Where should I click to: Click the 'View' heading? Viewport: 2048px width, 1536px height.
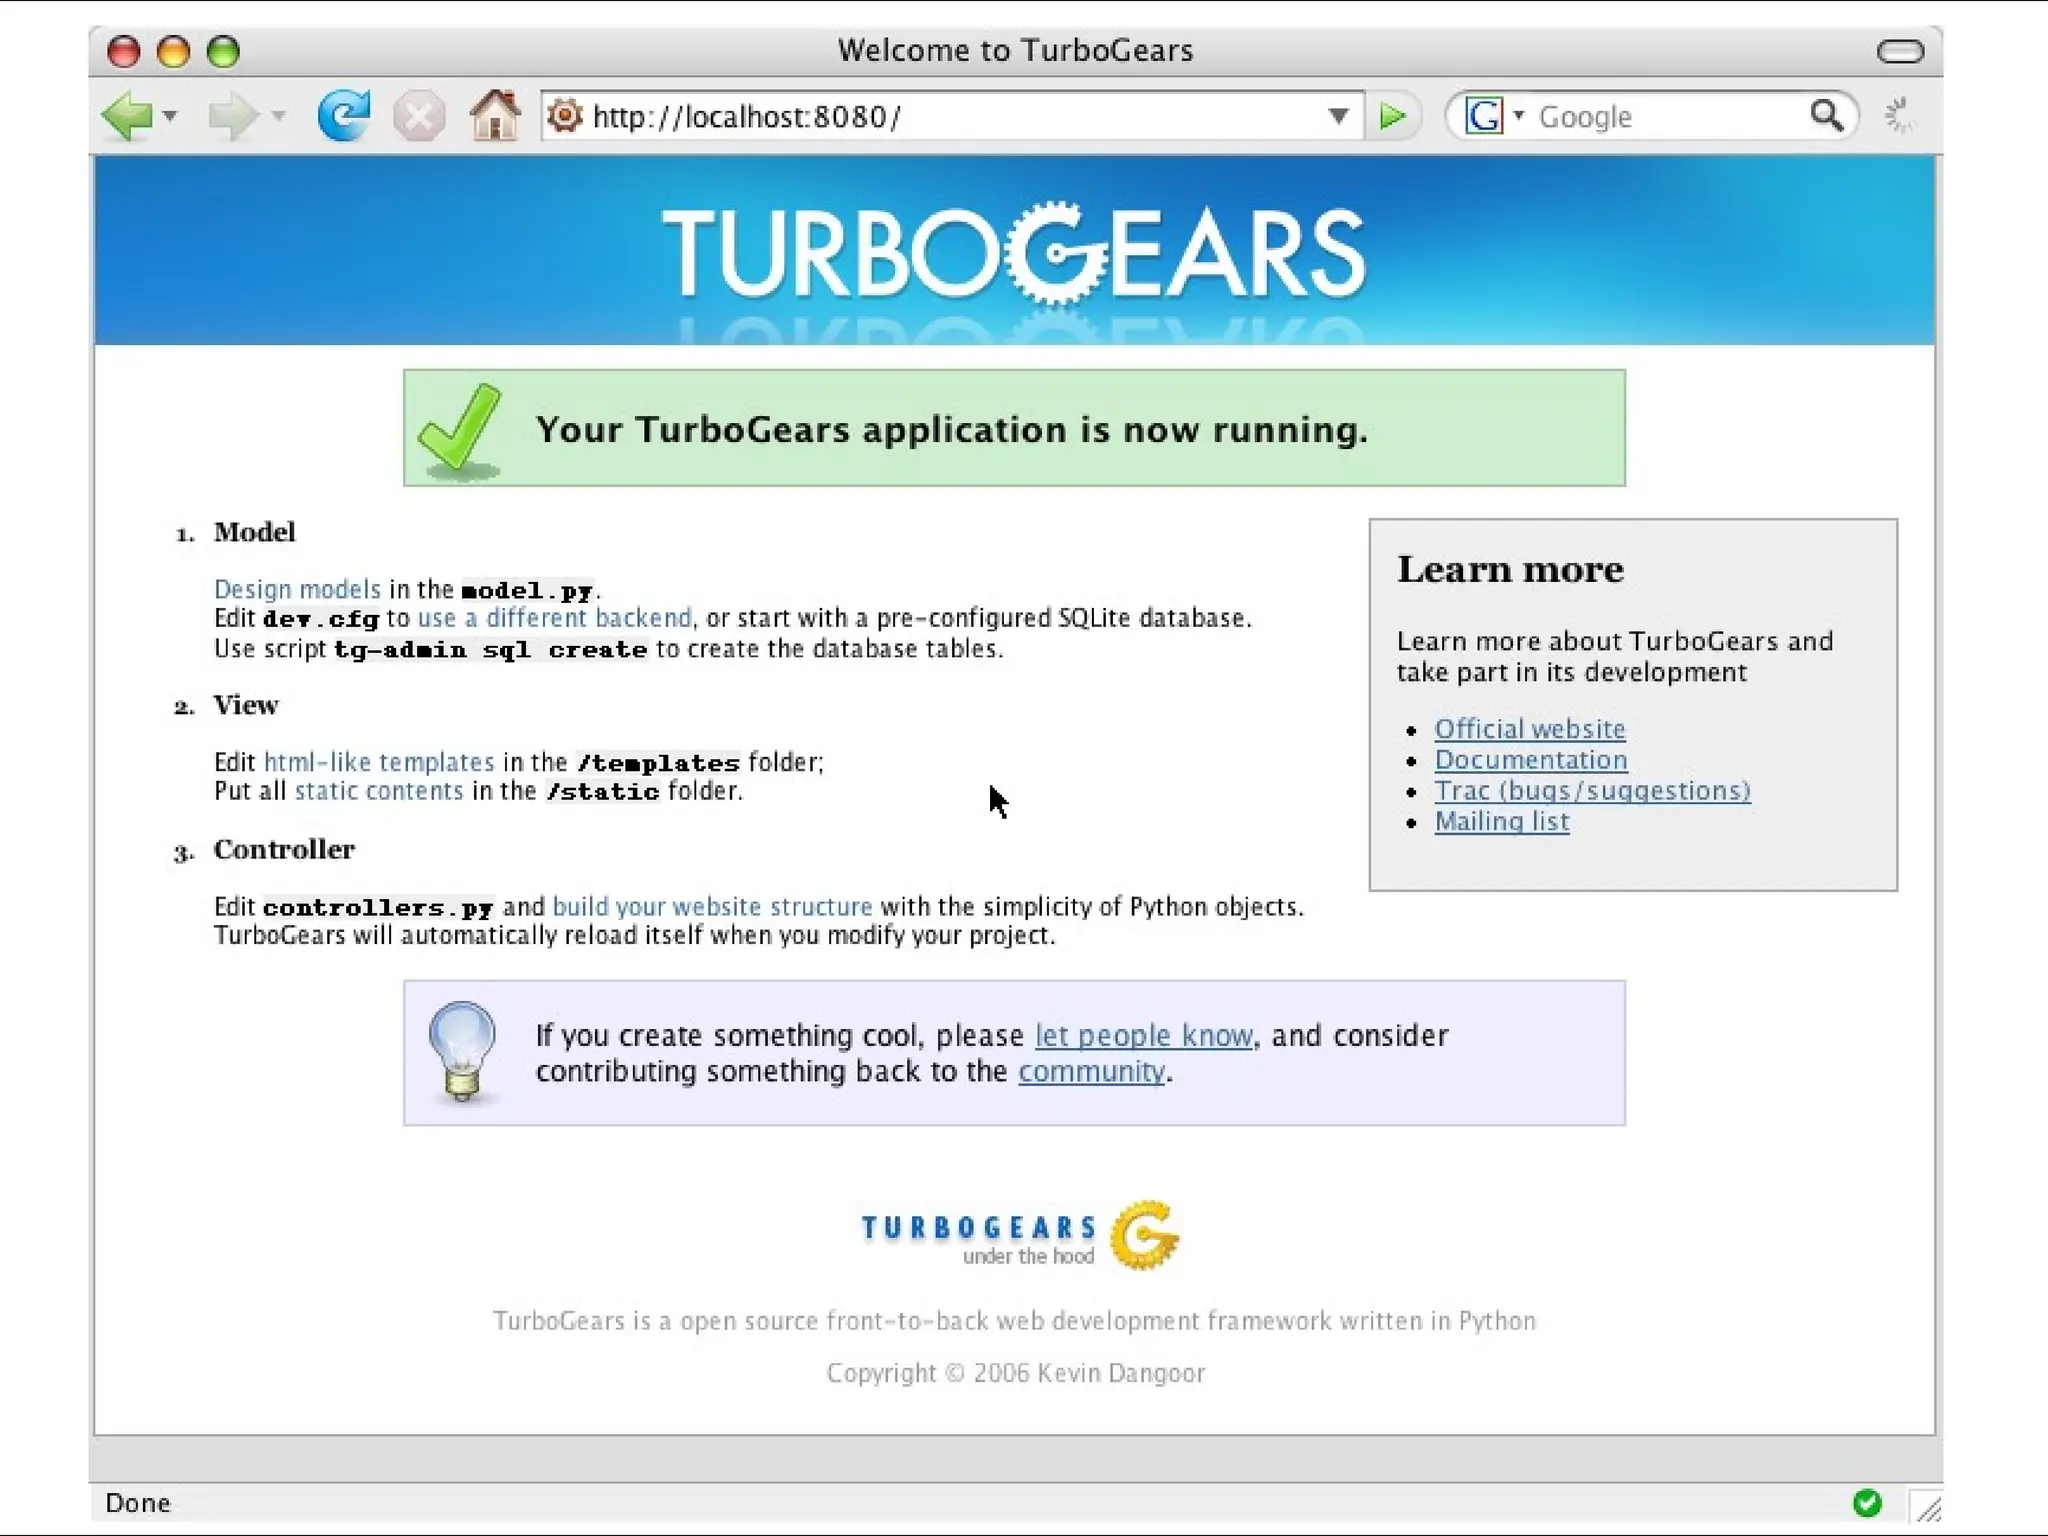246,705
